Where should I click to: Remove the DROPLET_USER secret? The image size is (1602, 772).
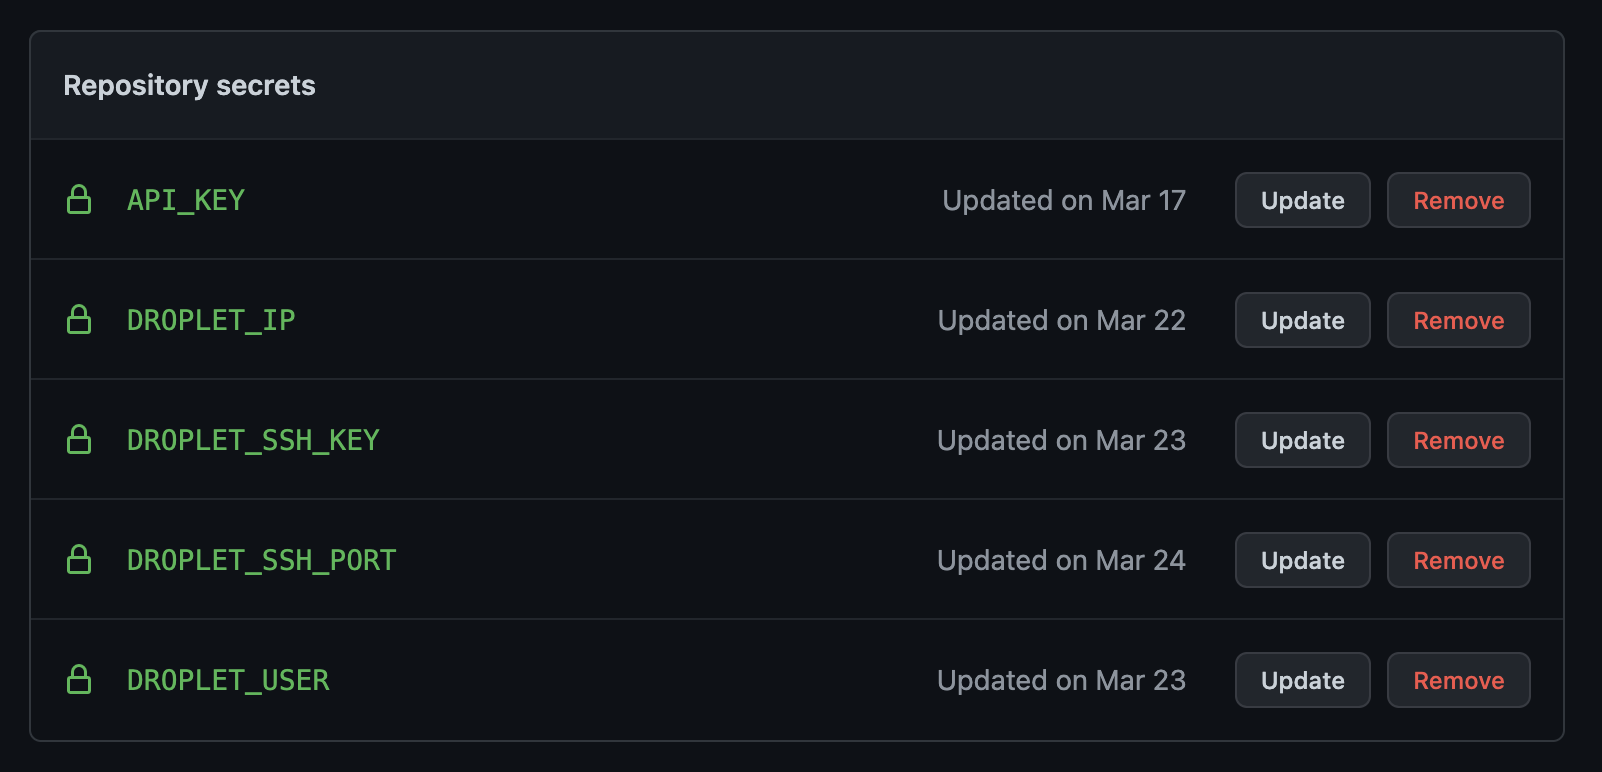1458,680
